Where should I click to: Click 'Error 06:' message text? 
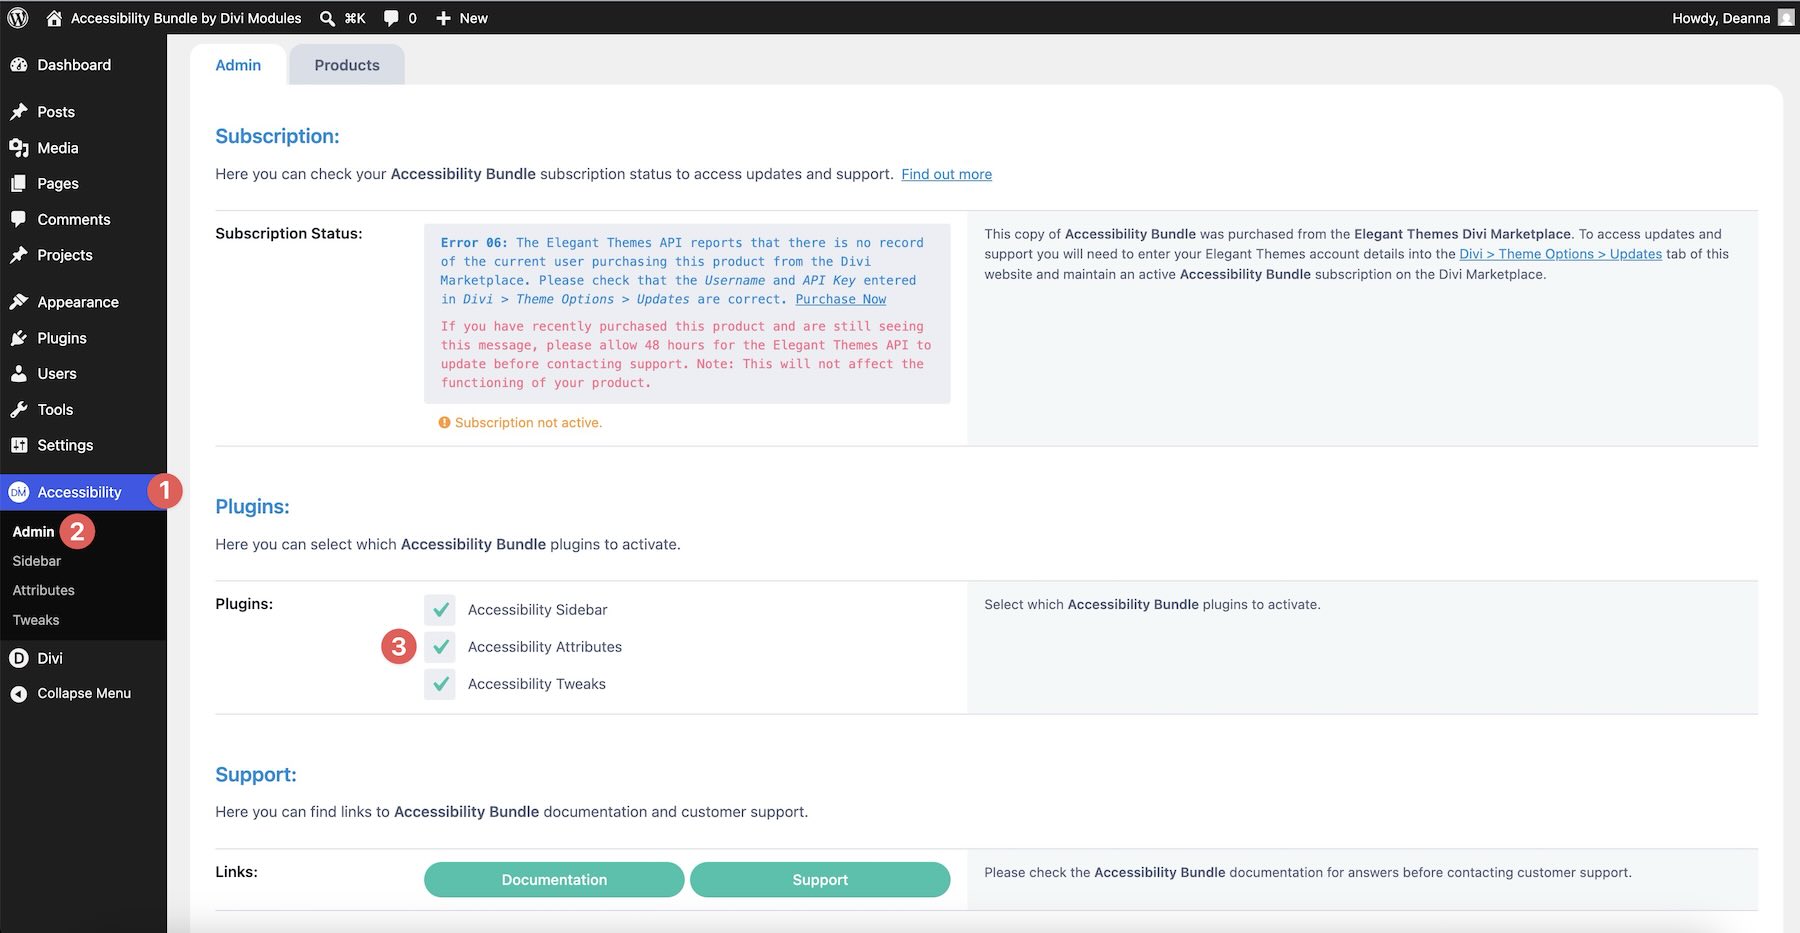(474, 243)
